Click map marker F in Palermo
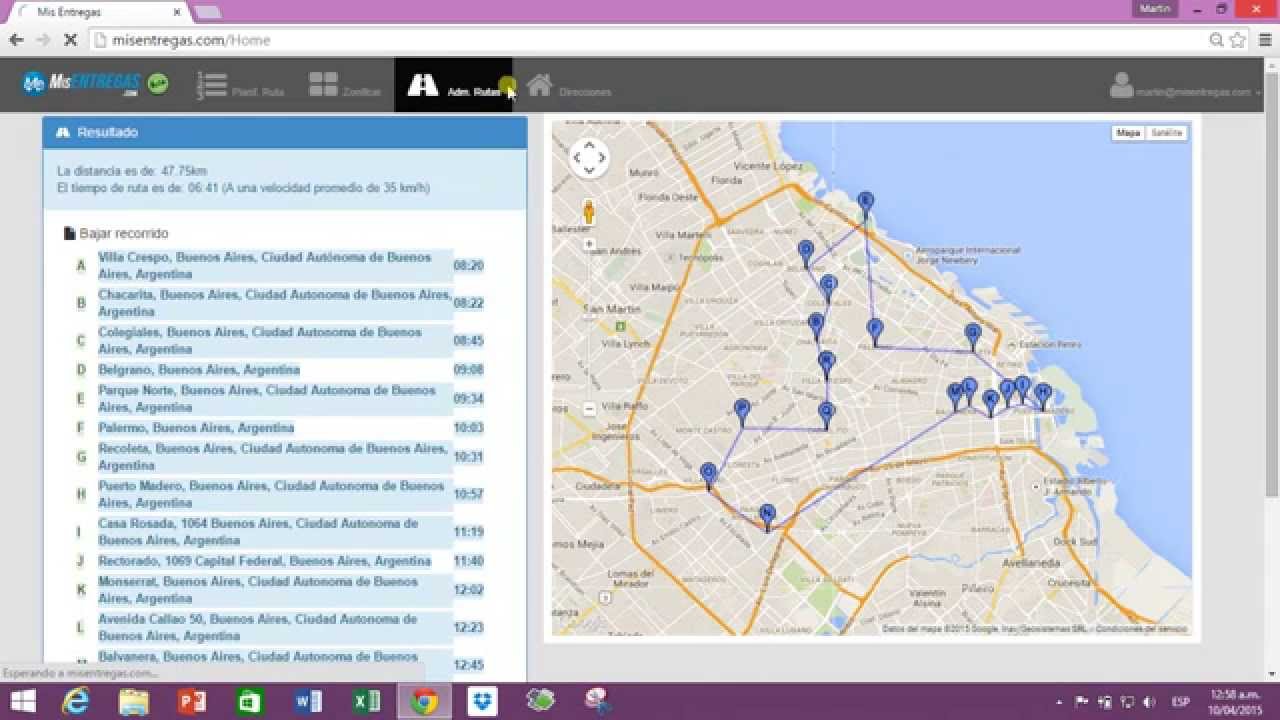 pos(875,332)
